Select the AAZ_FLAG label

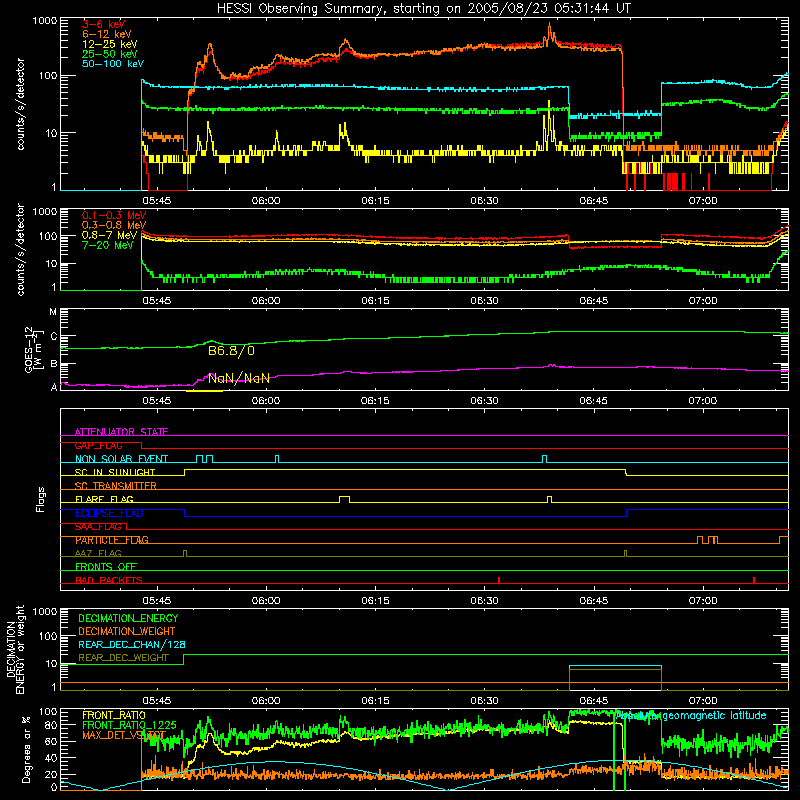click(98, 553)
